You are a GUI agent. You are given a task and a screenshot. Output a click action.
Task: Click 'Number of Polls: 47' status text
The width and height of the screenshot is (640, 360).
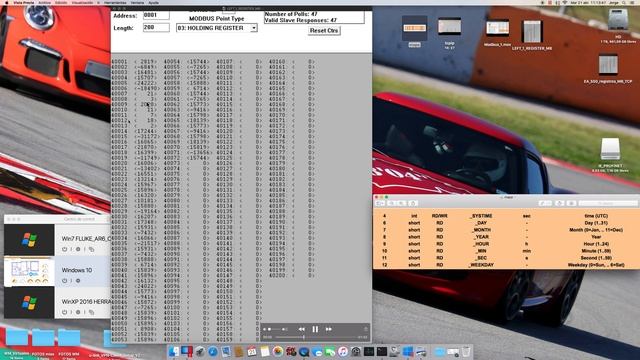291,14
